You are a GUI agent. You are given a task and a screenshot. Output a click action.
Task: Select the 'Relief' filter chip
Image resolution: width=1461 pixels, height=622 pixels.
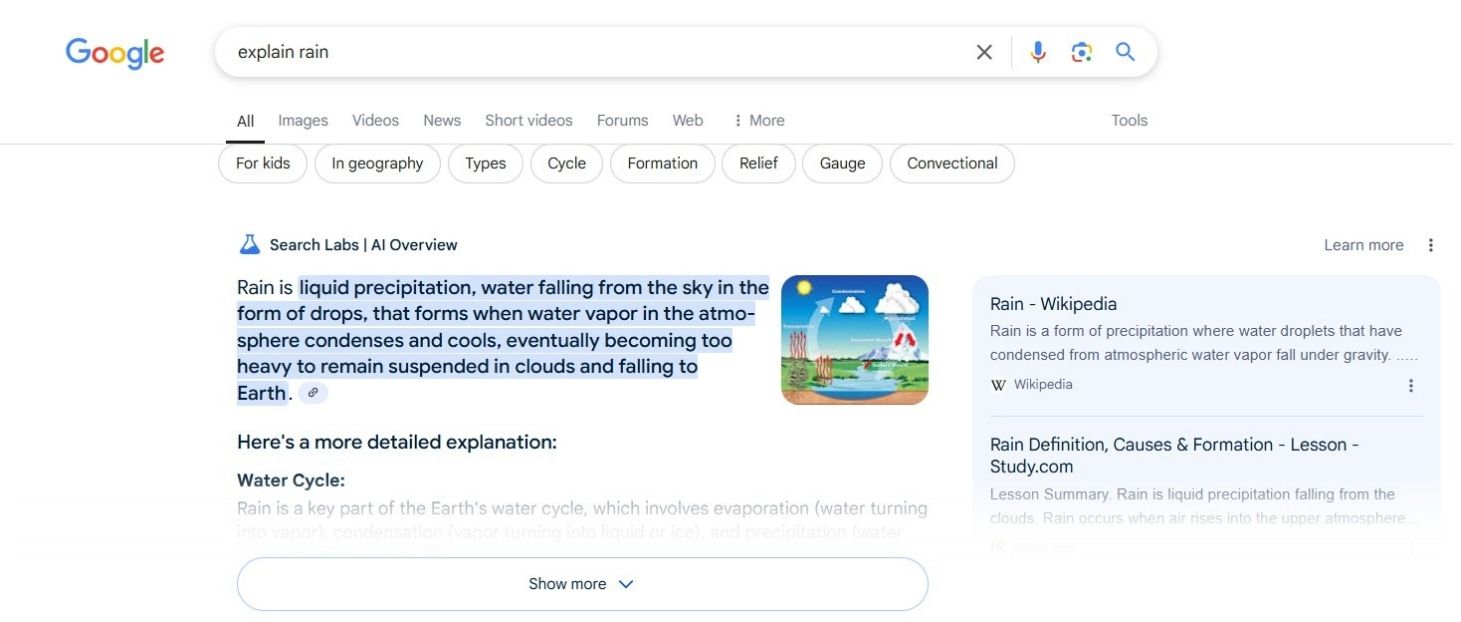(x=758, y=164)
